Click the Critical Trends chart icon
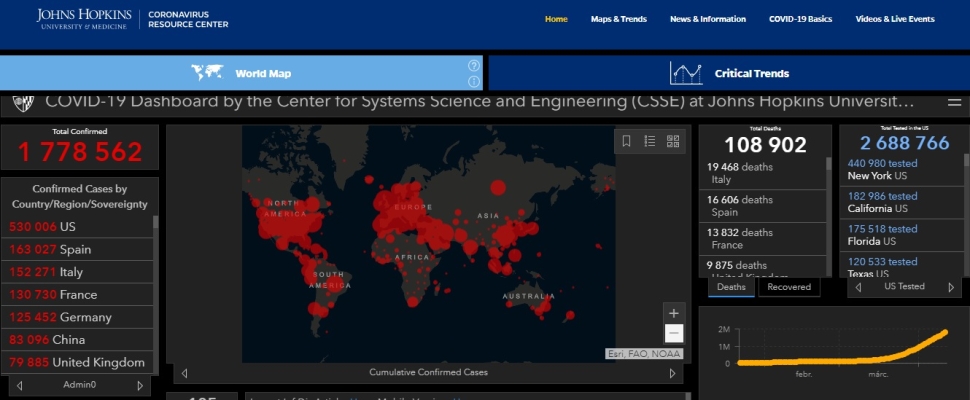970x400 pixels. [685, 73]
